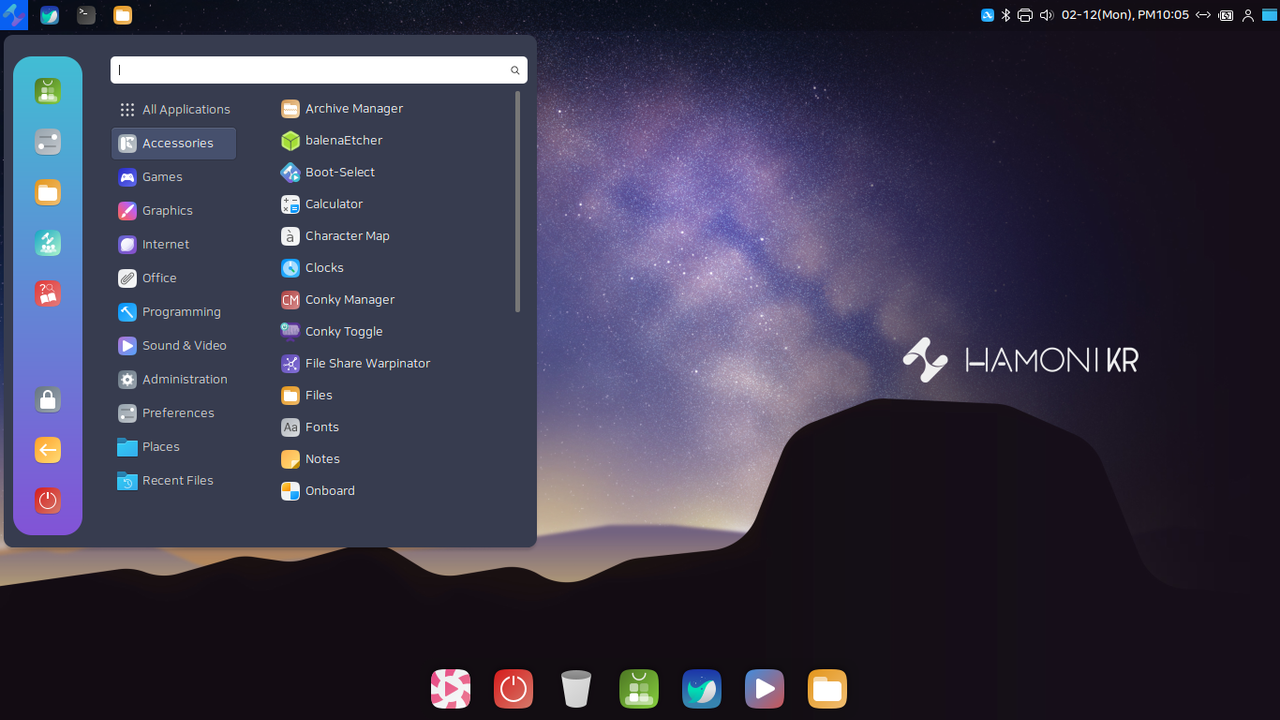Select the Games category

[x=174, y=177]
